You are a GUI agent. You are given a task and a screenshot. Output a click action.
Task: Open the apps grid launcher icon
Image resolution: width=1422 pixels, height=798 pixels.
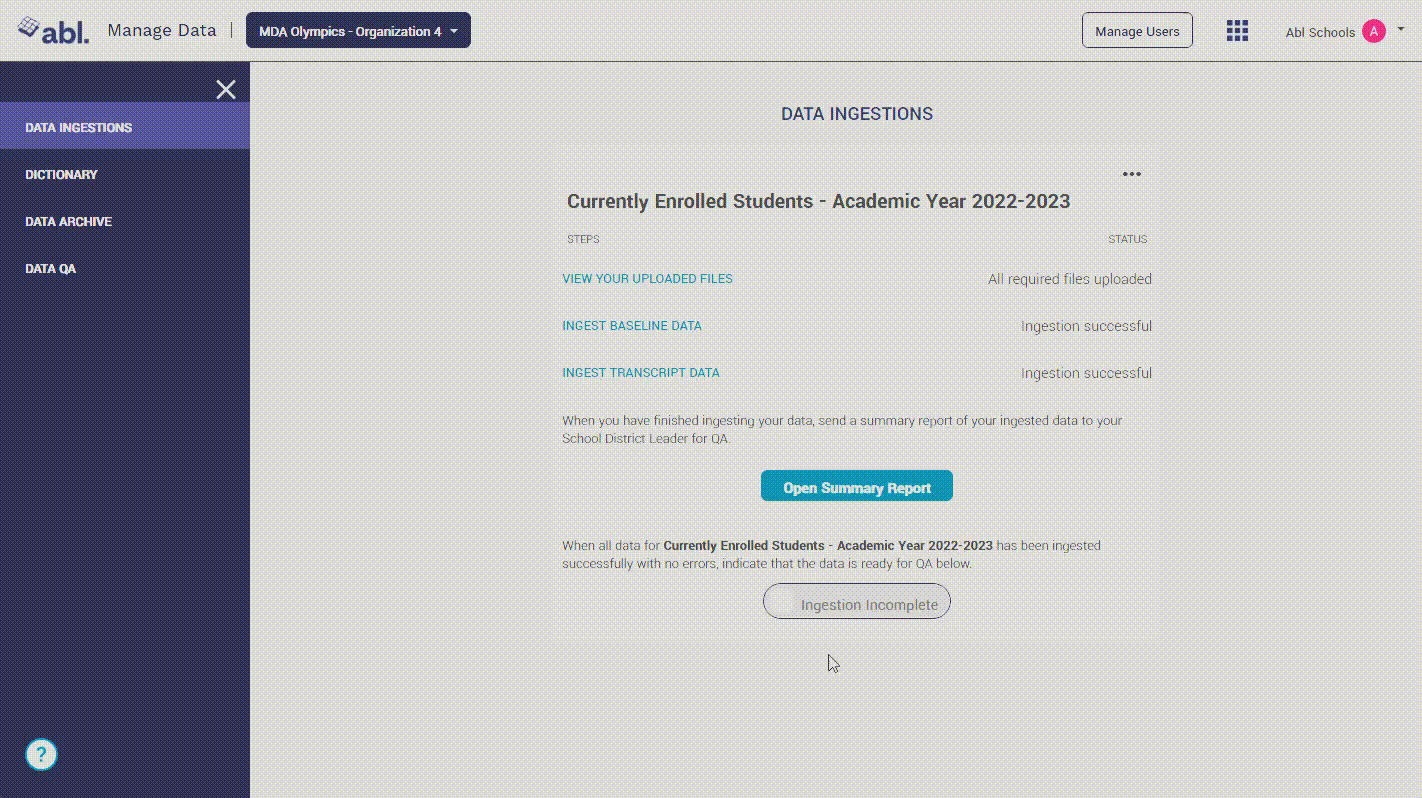point(1237,31)
